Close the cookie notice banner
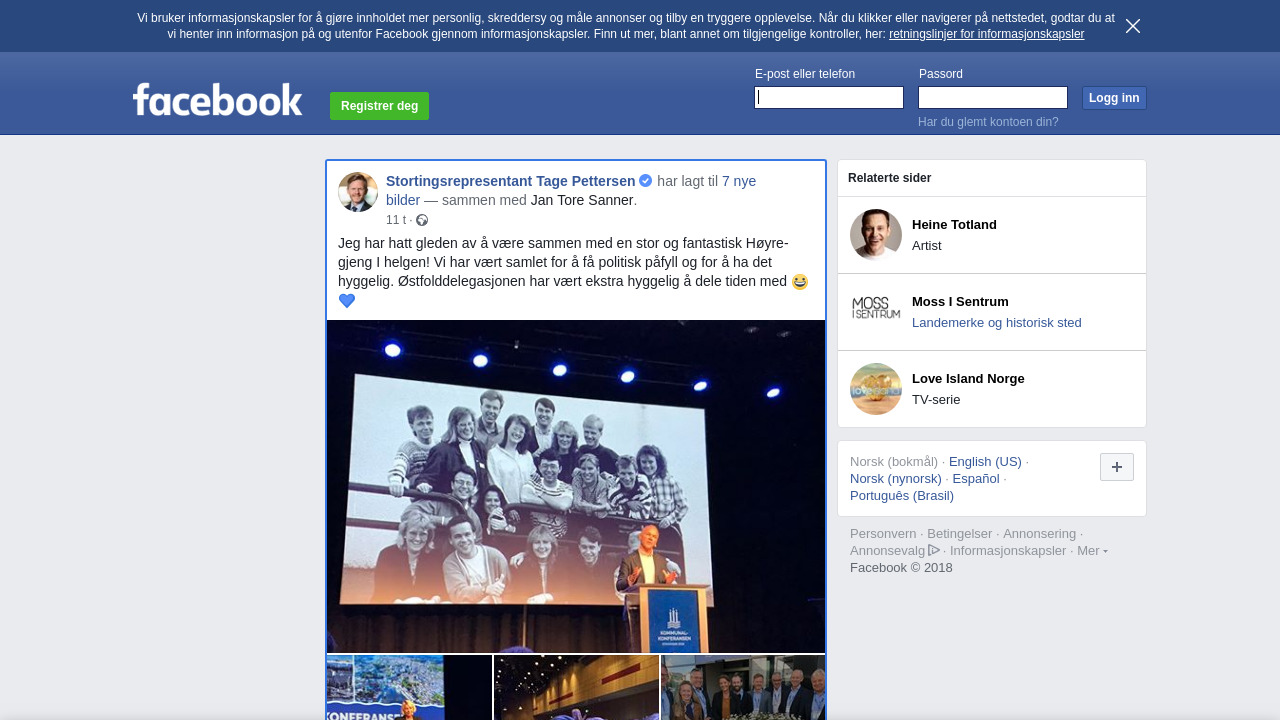The width and height of the screenshot is (1280, 720). click(x=1133, y=26)
